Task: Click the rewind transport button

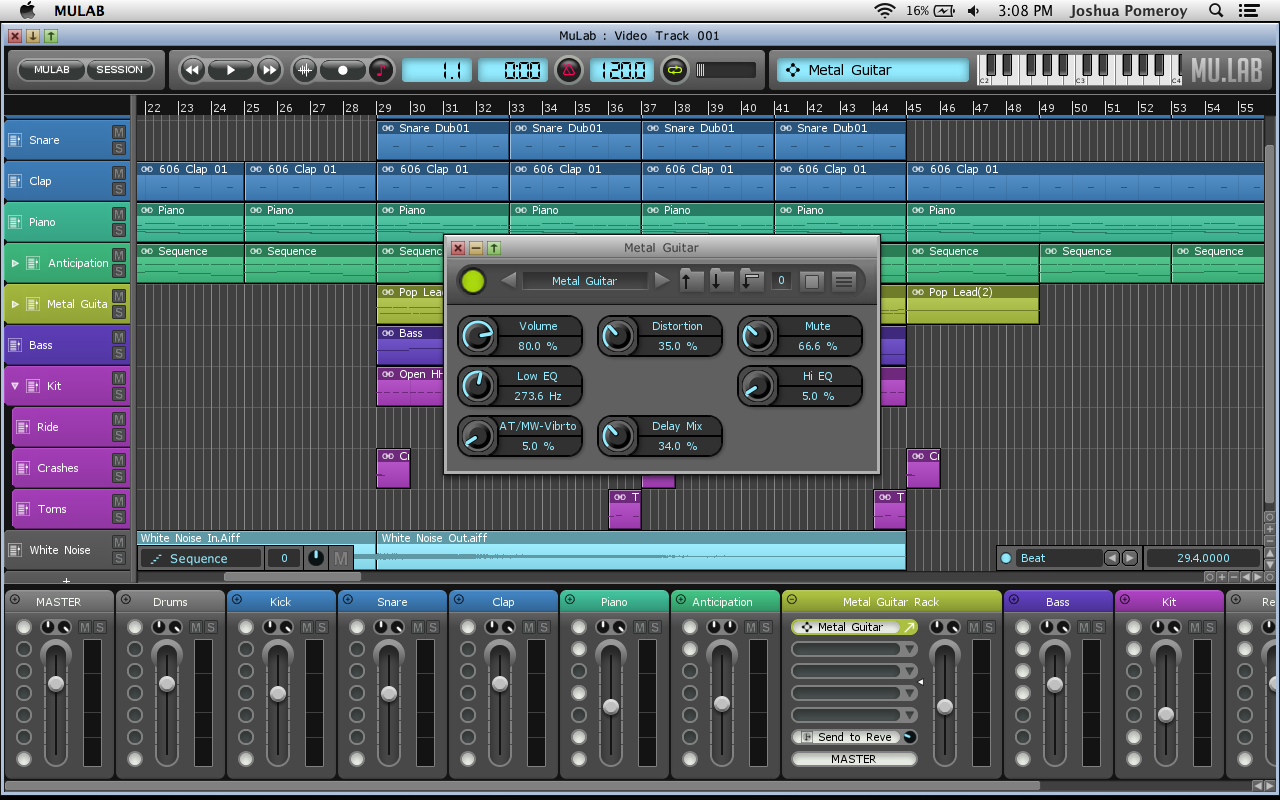Action: (x=192, y=70)
